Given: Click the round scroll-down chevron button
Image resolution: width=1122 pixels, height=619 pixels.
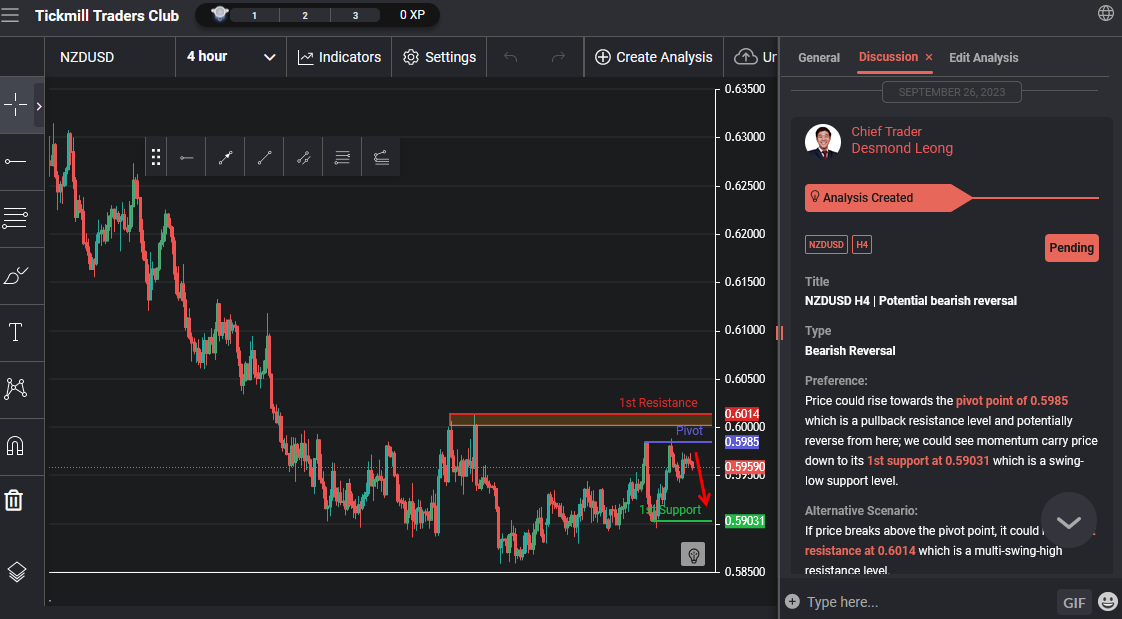Looking at the screenshot, I should point(1068,521).
